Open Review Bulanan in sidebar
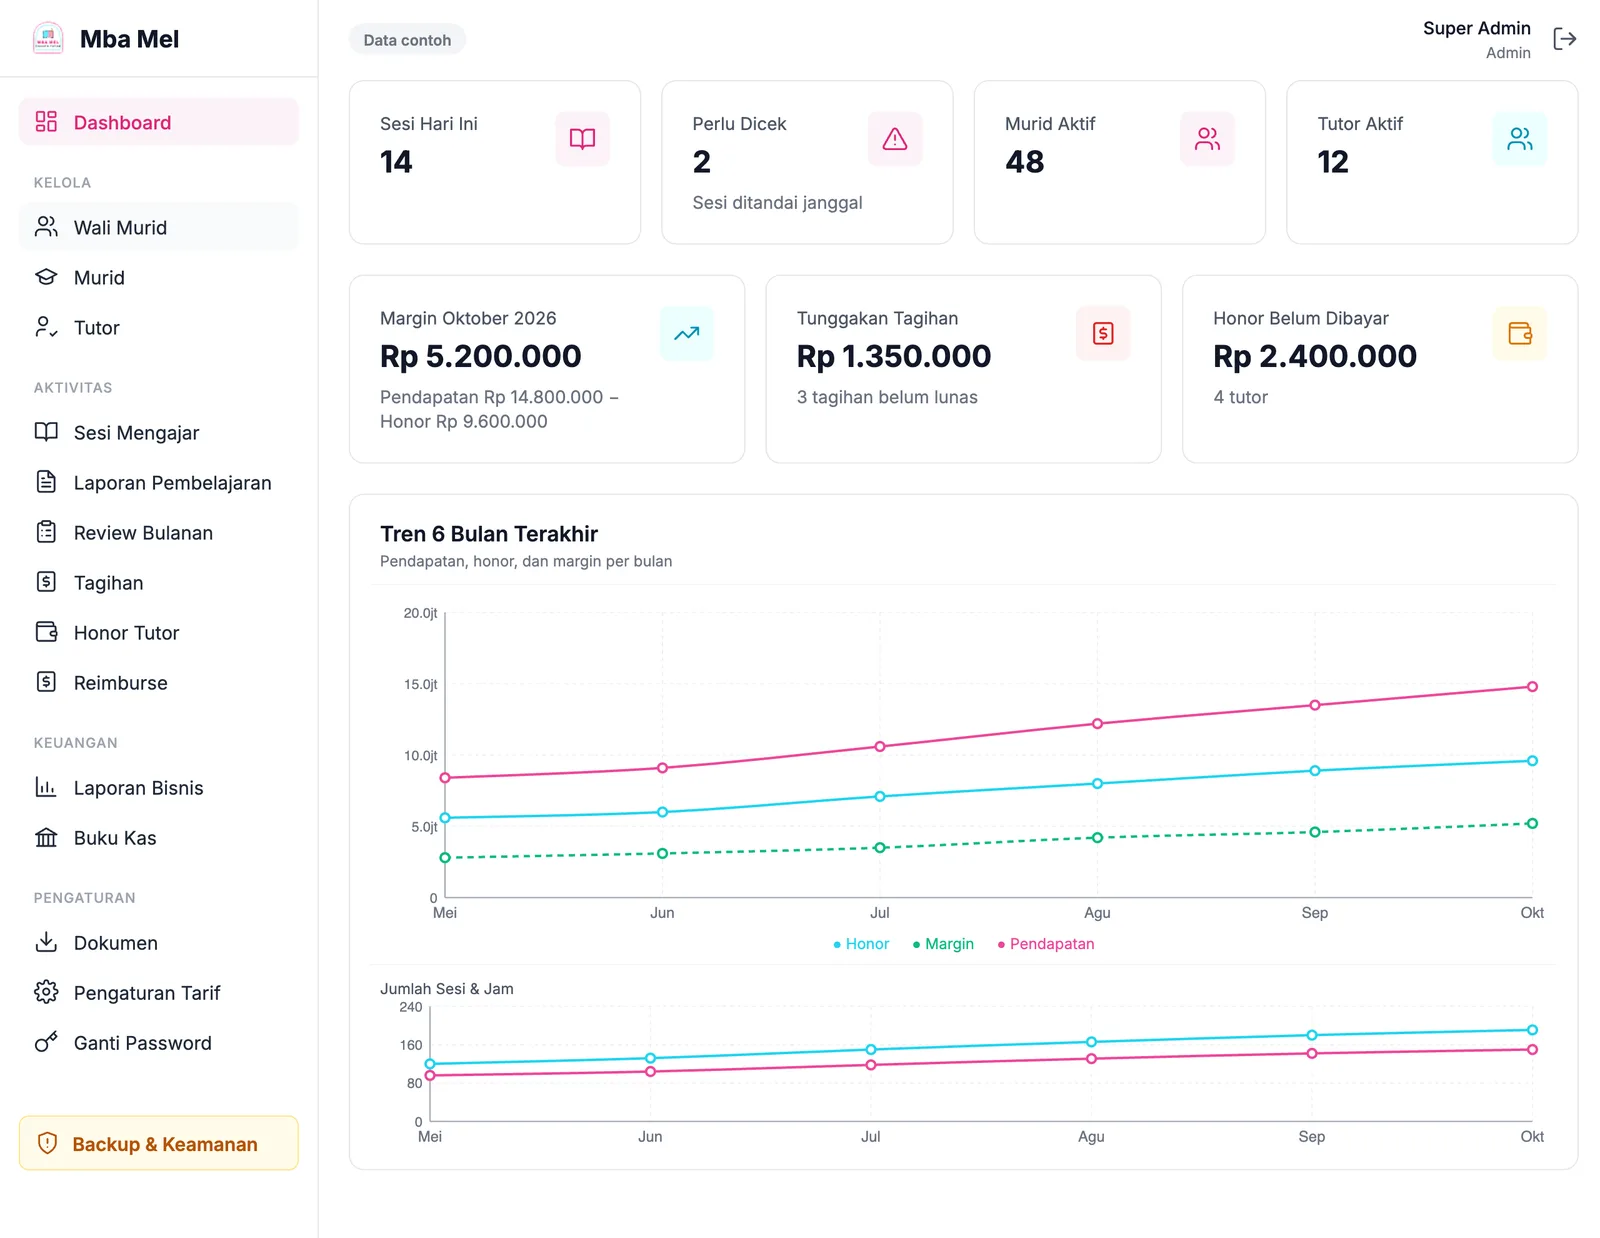 tap(159, 532)
